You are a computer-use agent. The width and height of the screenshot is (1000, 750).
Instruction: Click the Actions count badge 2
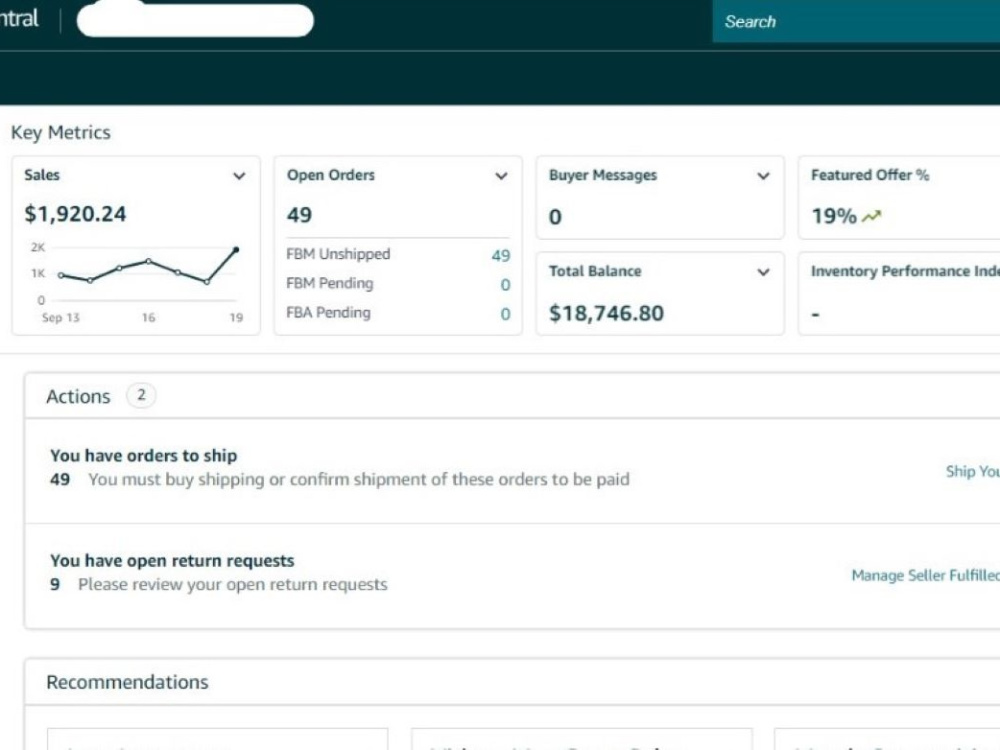pos(141,395)
